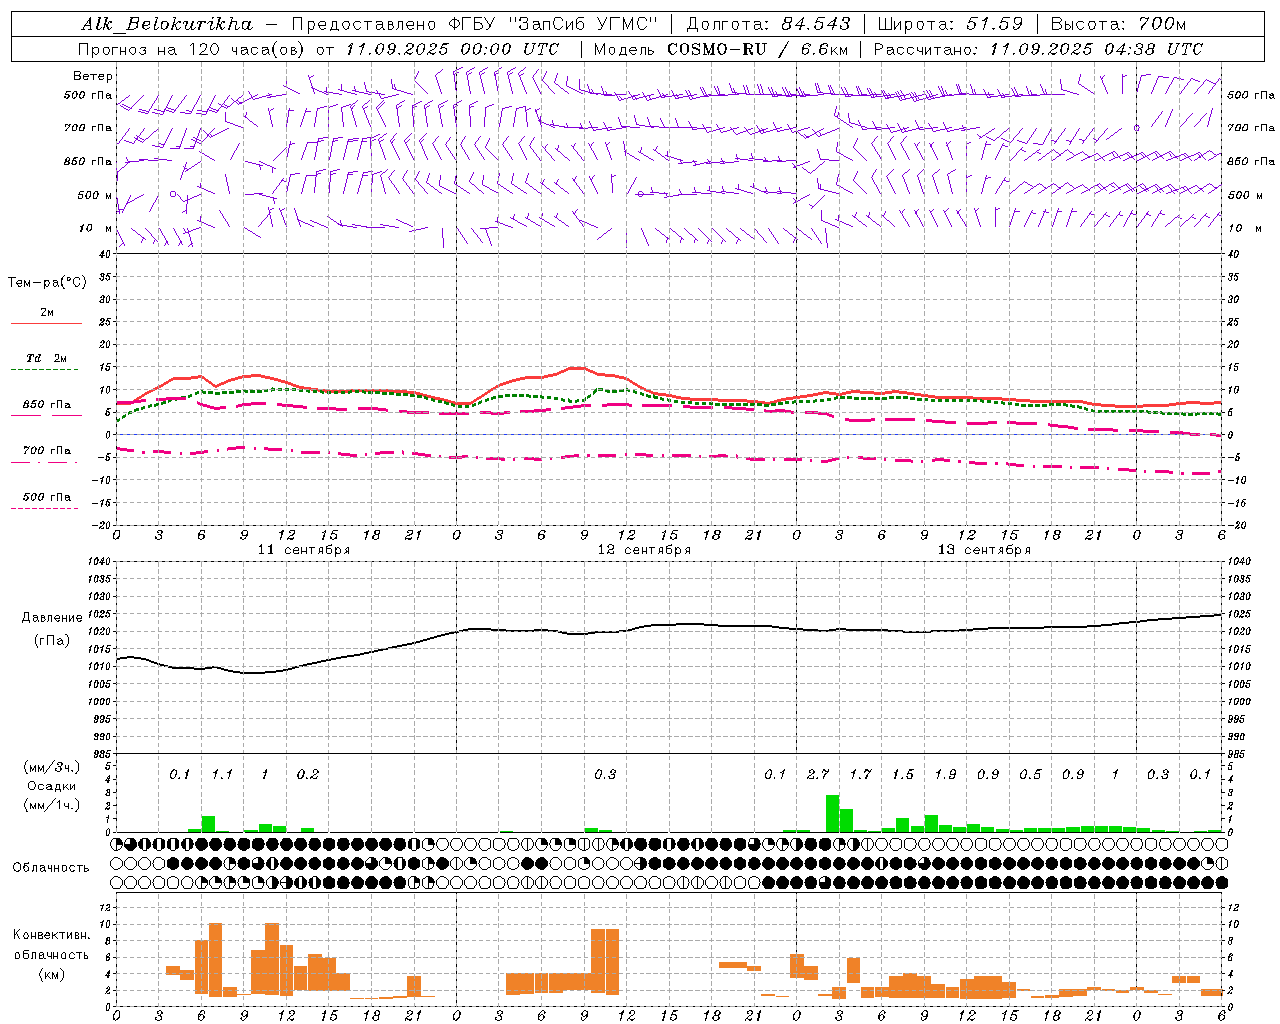Click the dashed line sample under Td 2м

[46, 370]
